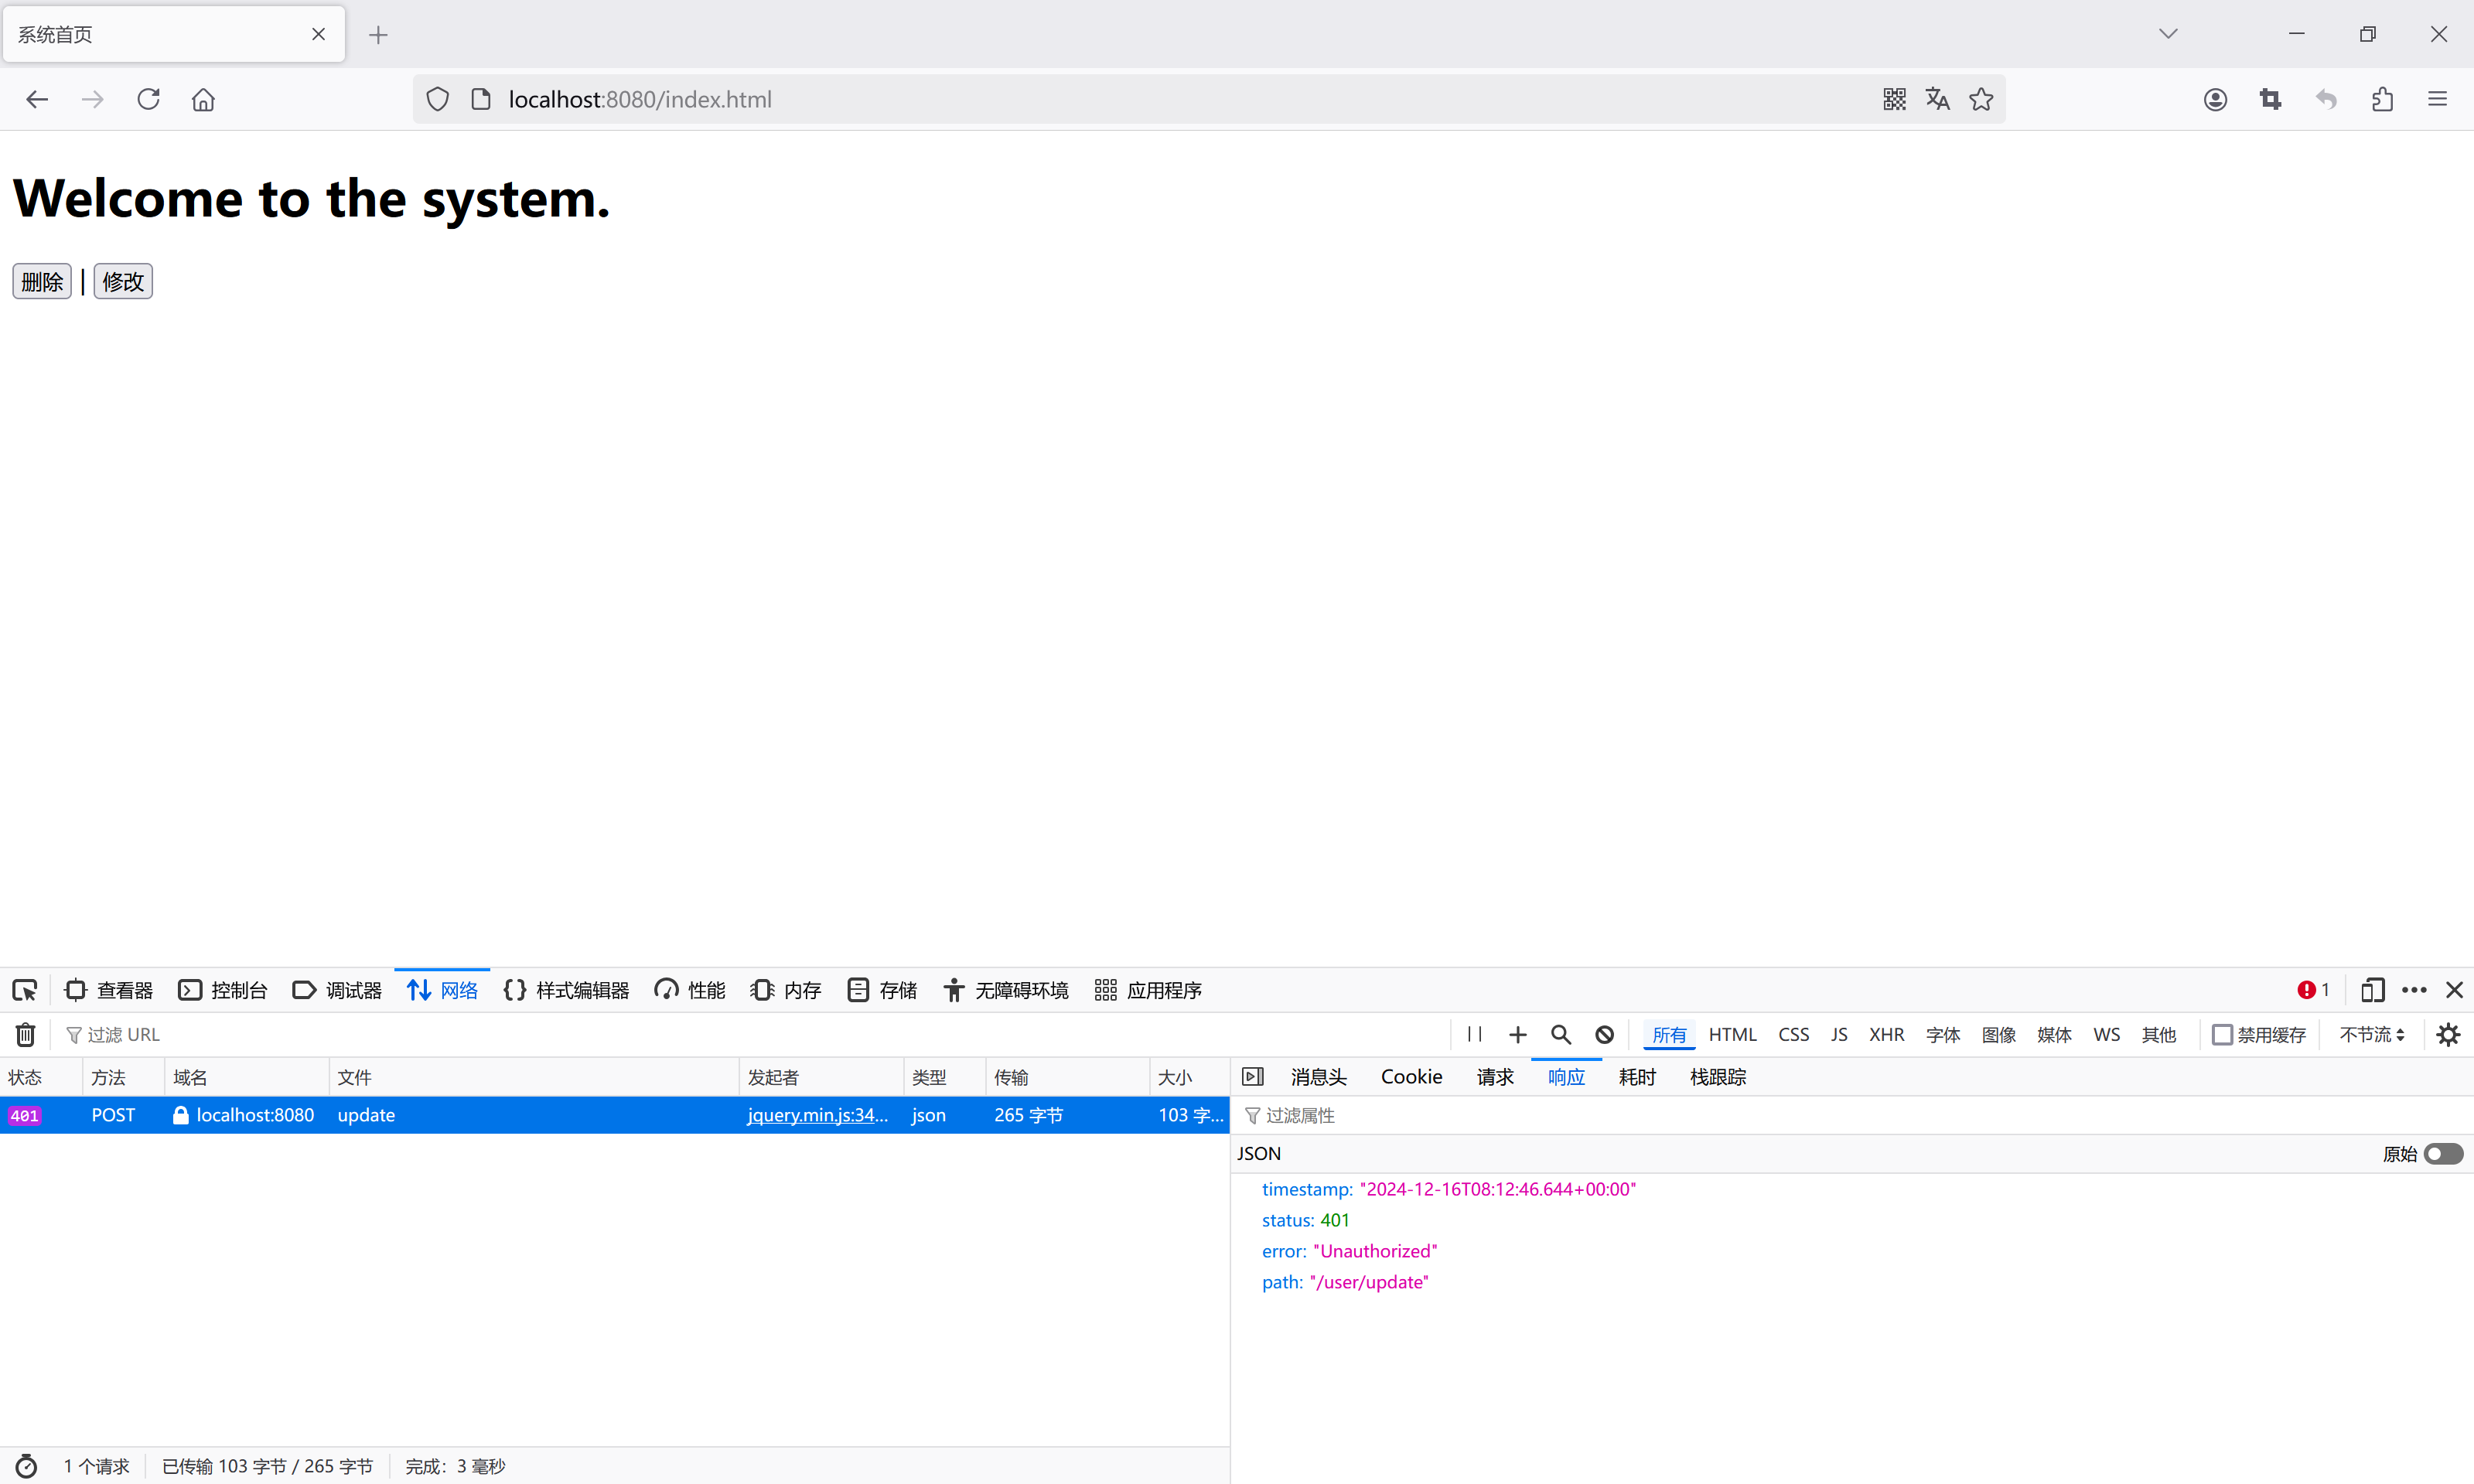This screenshot has height=1484, width=2474.
Task: Toggle responsive design mode
Action: (2373, 989)
